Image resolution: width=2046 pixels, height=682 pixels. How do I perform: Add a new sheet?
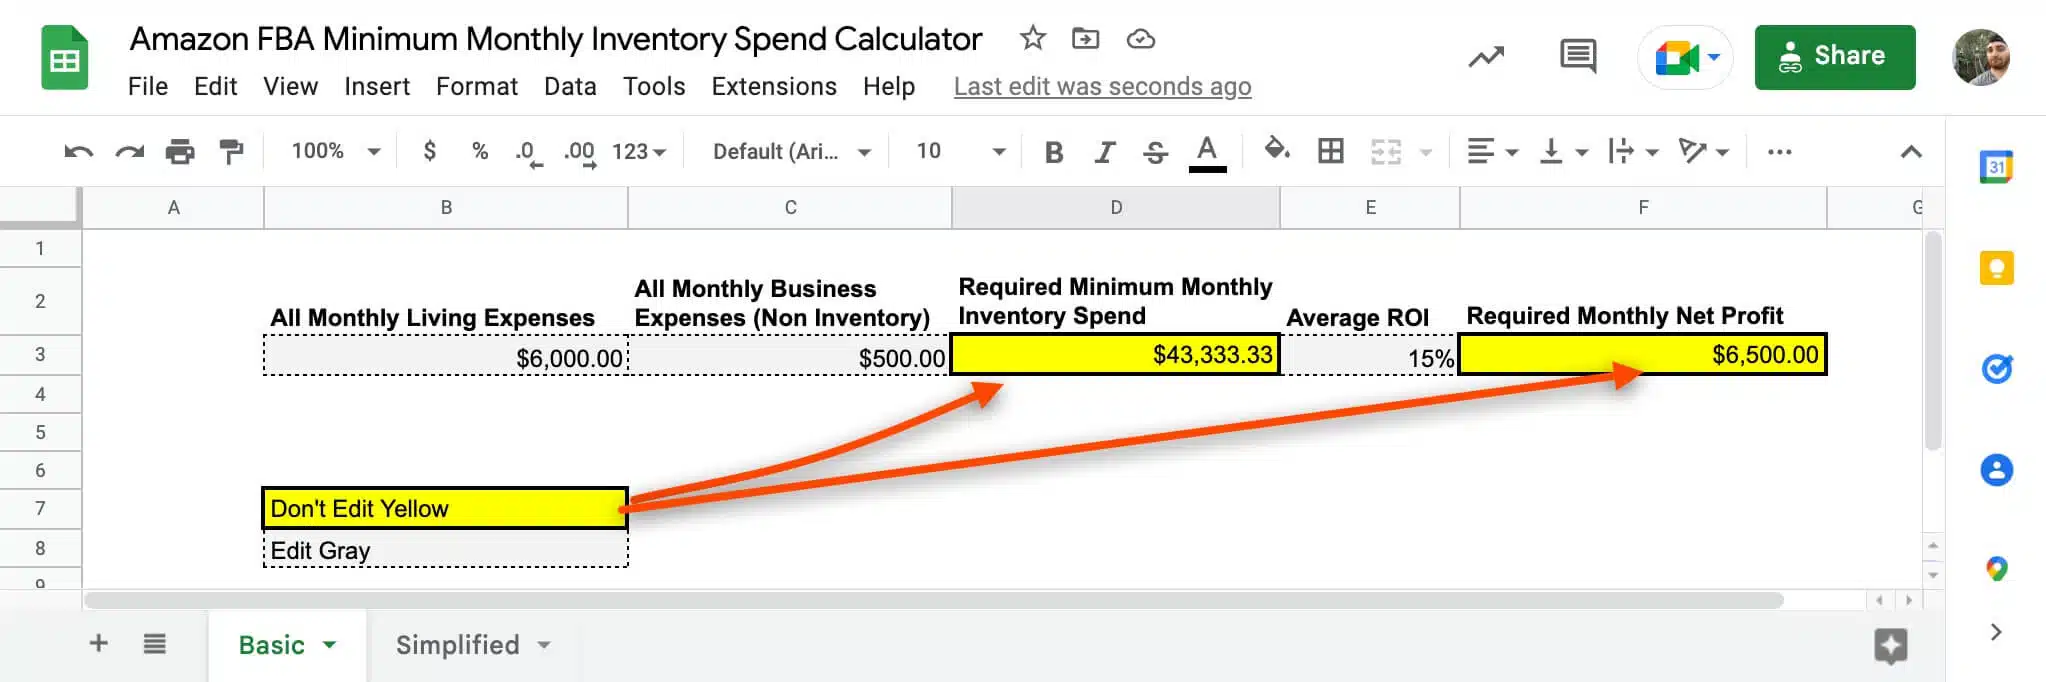click(98, 643)
